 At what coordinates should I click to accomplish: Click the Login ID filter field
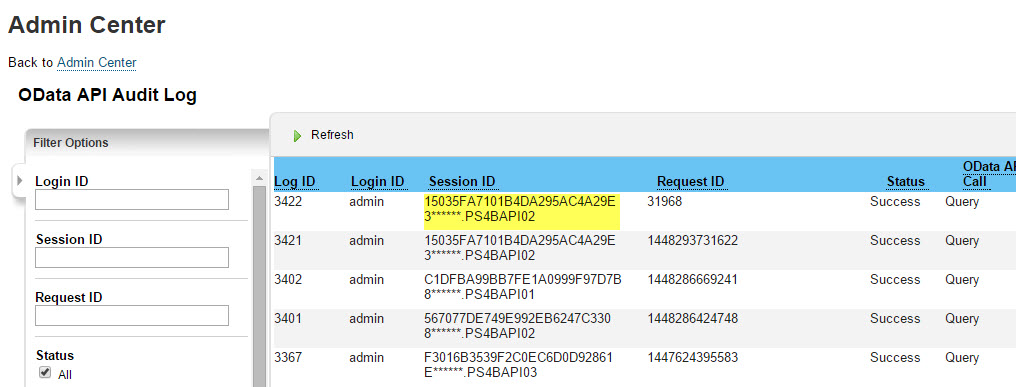[x=132, y=200]
